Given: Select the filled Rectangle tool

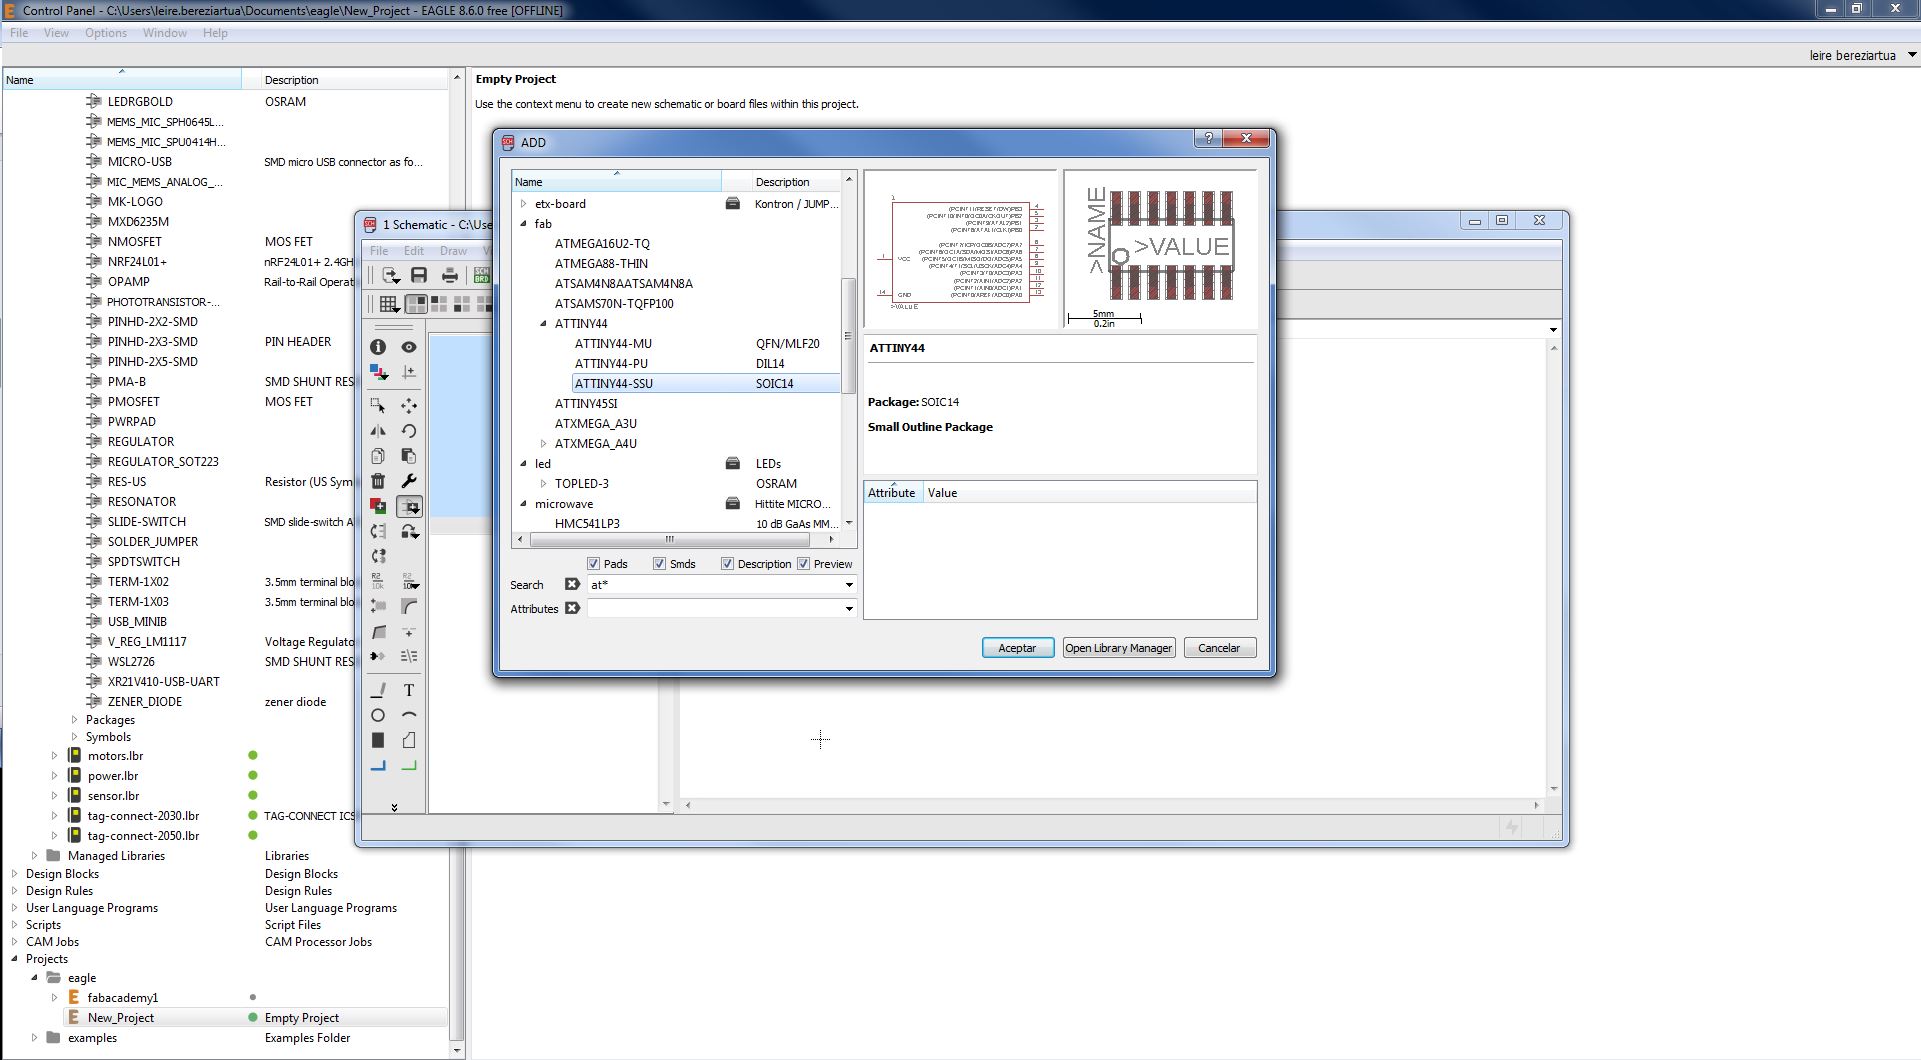Looking at the screenshot, I should point(378,740).
